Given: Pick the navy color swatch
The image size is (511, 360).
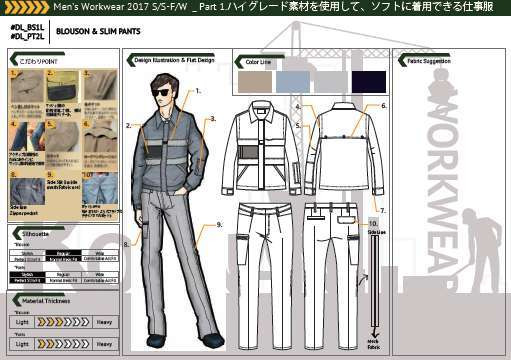Looking at the screenshot, I should 369,82.
